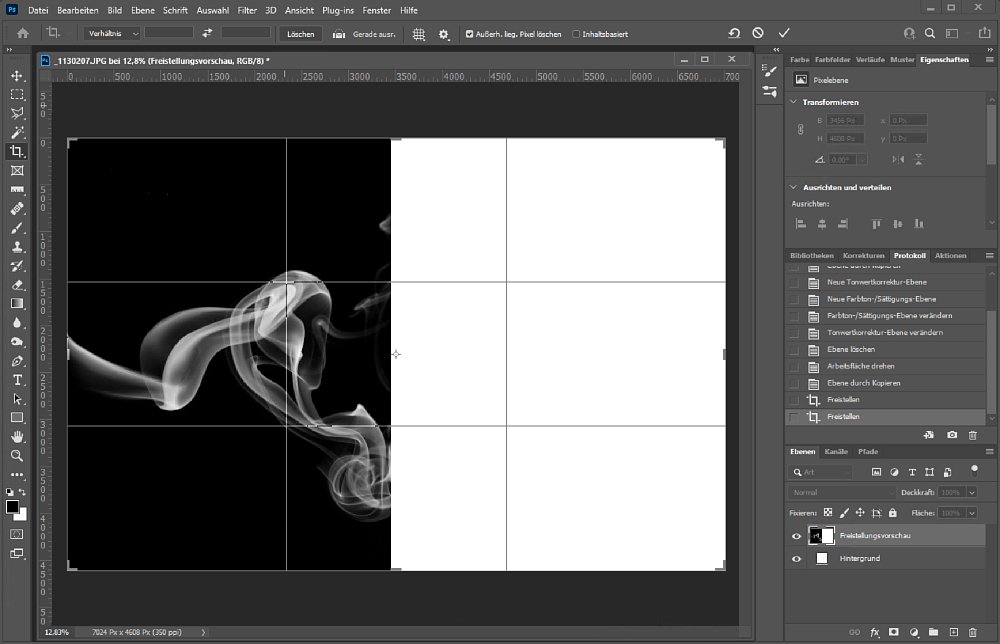Viewport: 1000px width, 644px height.
Task: Select the Crop tool in the toolbox
Action: click(17, 152)
